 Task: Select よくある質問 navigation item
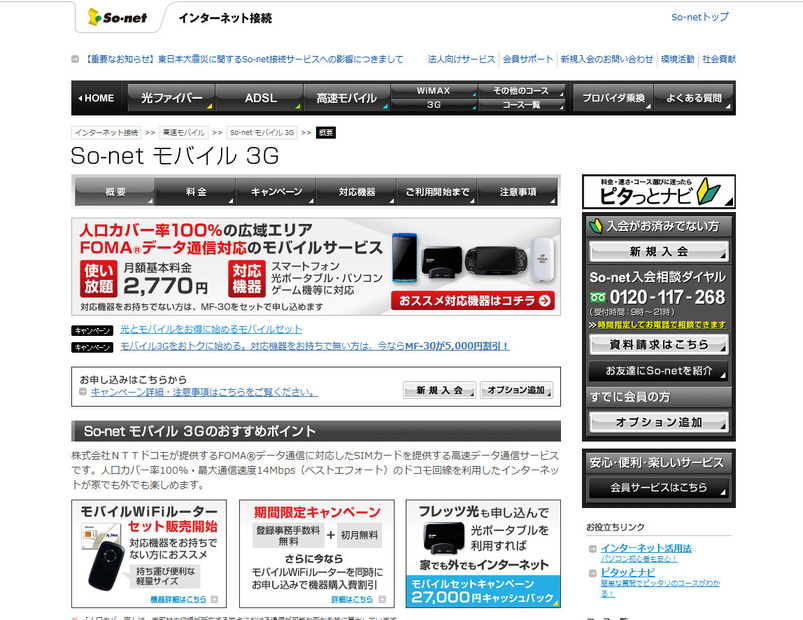(x=693, y=98)
